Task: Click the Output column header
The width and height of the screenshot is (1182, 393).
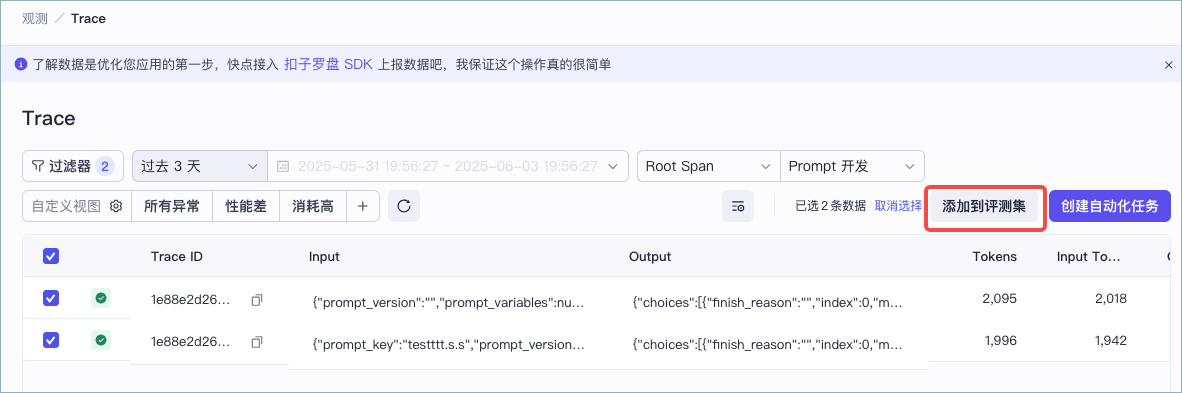Action: [x=650, y=257]
